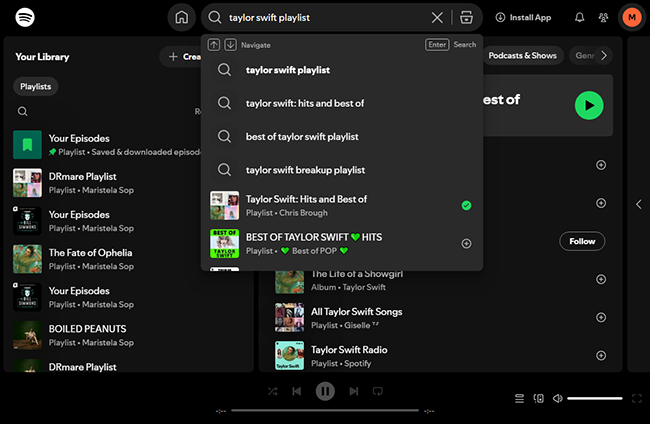Adjust the volume slider

[595, 398]
